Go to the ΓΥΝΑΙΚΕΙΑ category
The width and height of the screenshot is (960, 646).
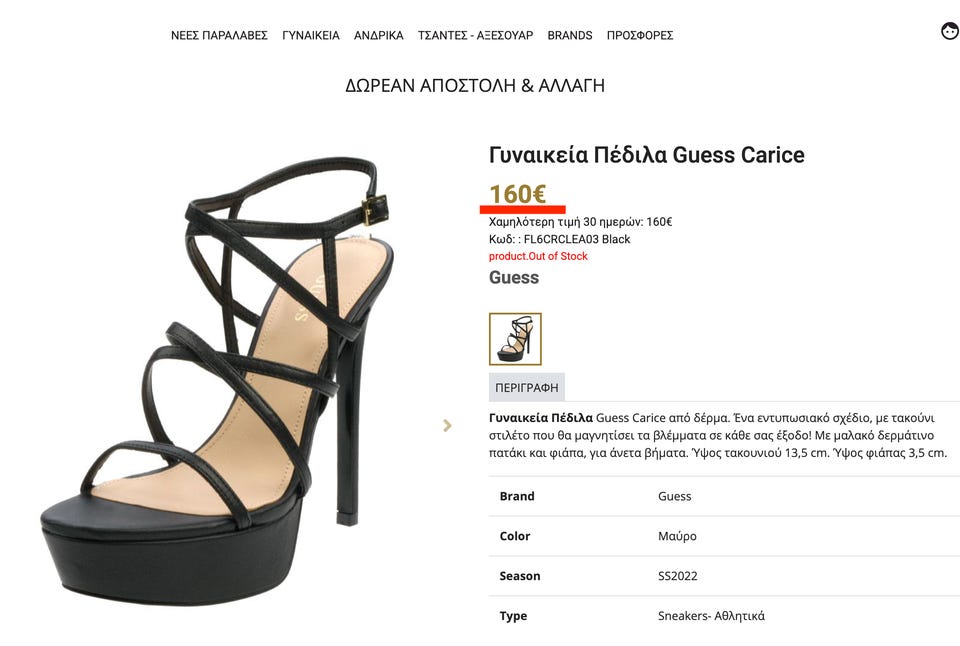311,35
